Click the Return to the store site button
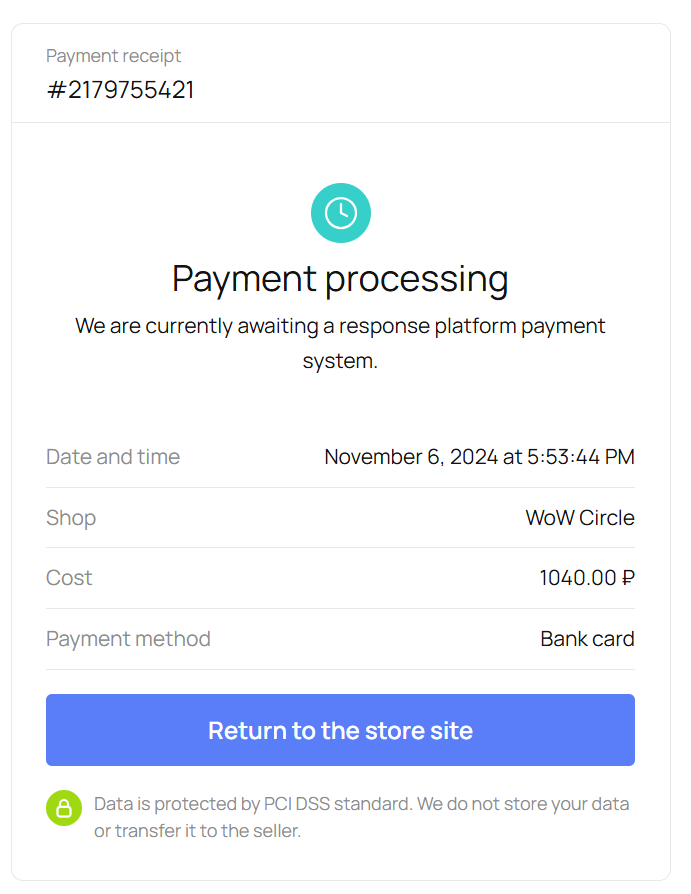 tap(340, 730)
